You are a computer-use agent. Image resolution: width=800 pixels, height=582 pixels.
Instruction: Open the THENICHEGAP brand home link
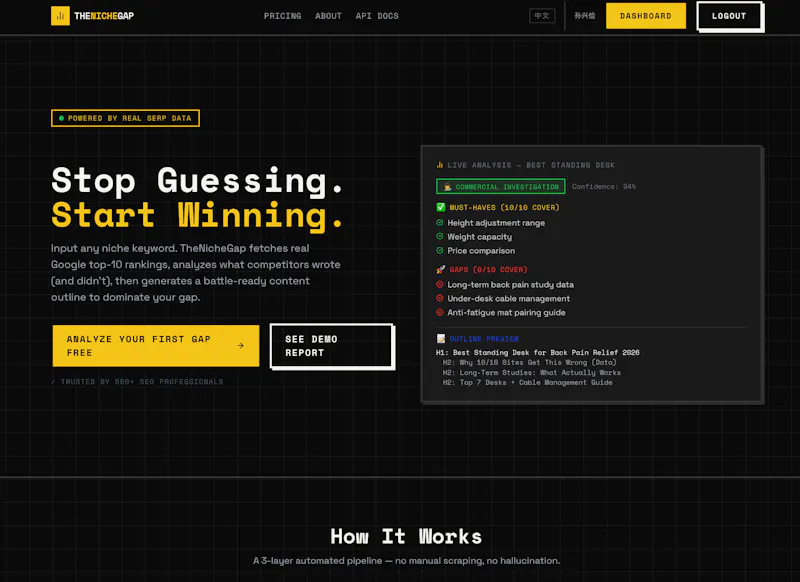coord(92,16)
